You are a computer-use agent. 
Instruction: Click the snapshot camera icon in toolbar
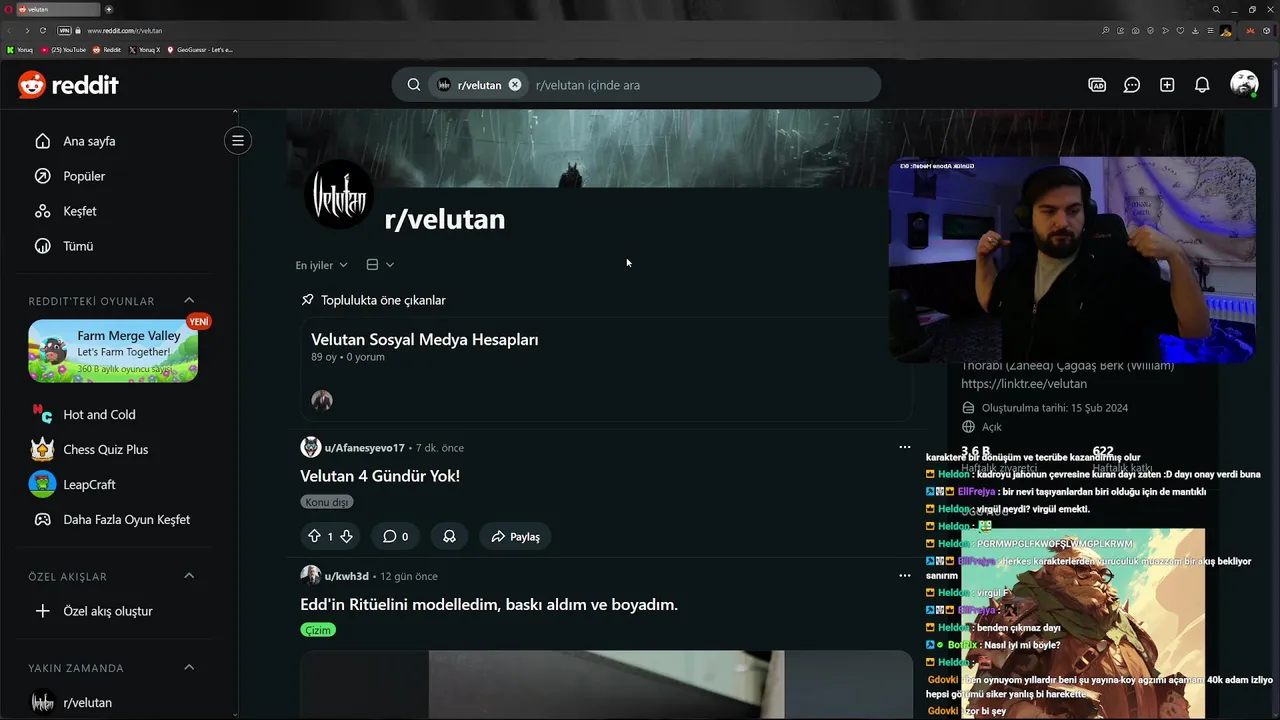pyautogui.click(x=1135, y=31)
